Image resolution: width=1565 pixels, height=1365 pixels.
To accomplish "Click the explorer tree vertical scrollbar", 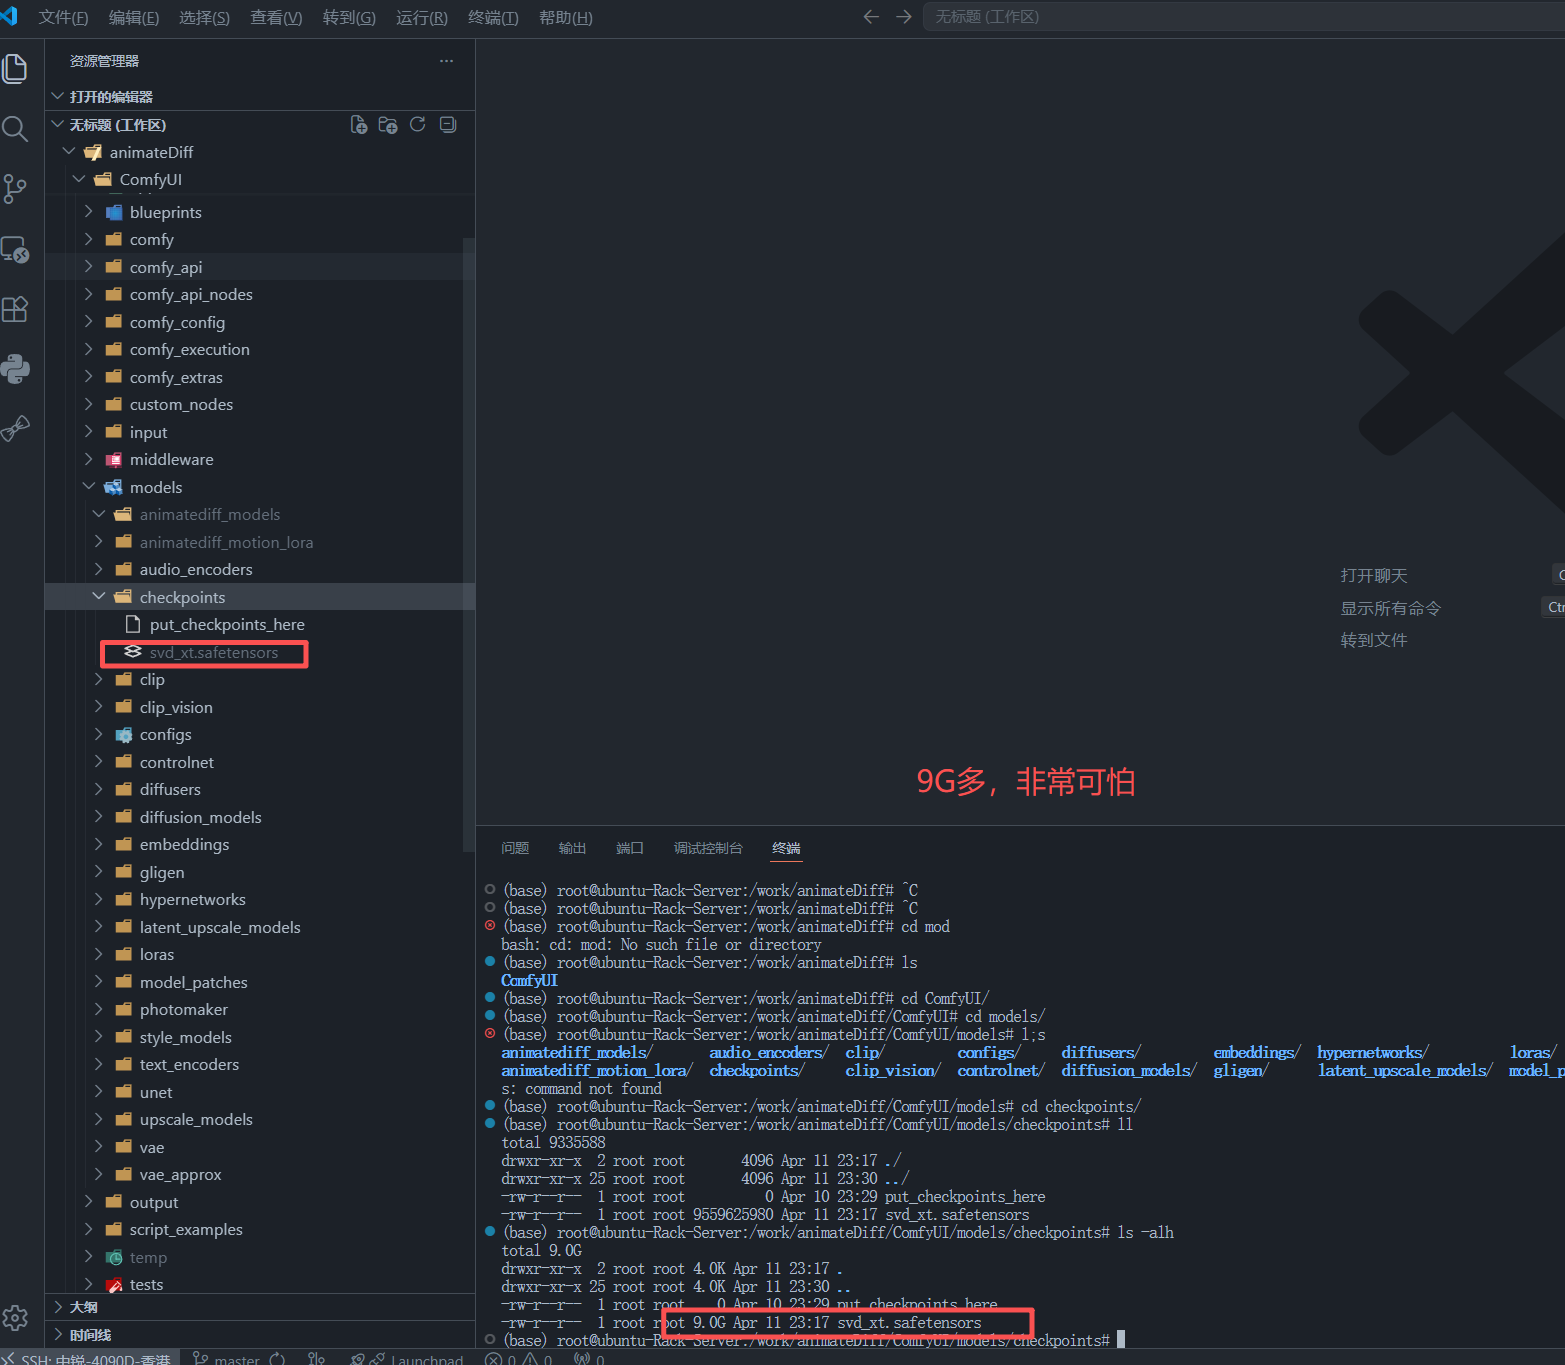I will coord(469,545).
